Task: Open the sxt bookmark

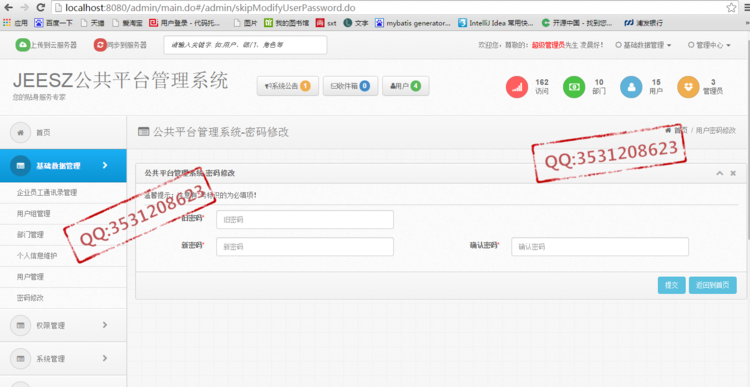Action: [x=326, y=22]
